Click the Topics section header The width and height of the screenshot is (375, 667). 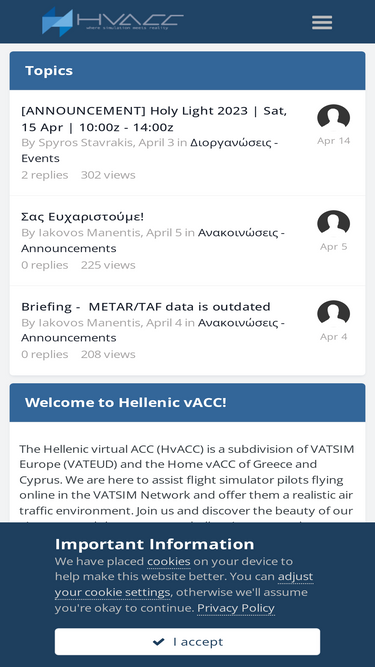tap(187, 71)
